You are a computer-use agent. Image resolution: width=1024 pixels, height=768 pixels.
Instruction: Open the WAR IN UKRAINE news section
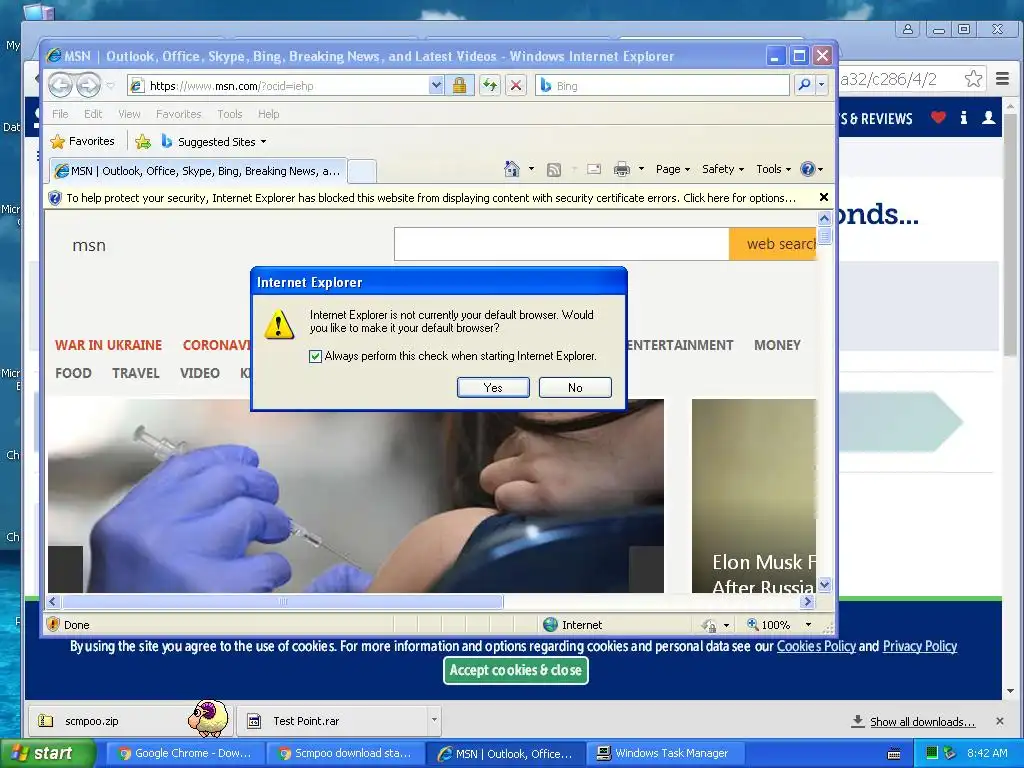[108, 345]
